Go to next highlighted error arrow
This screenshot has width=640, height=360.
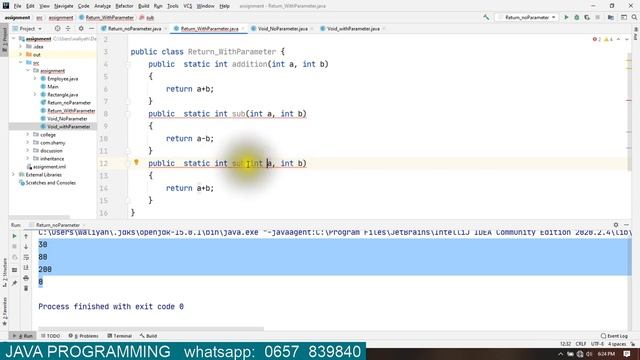pyautogui.click(x=627, y=39)
